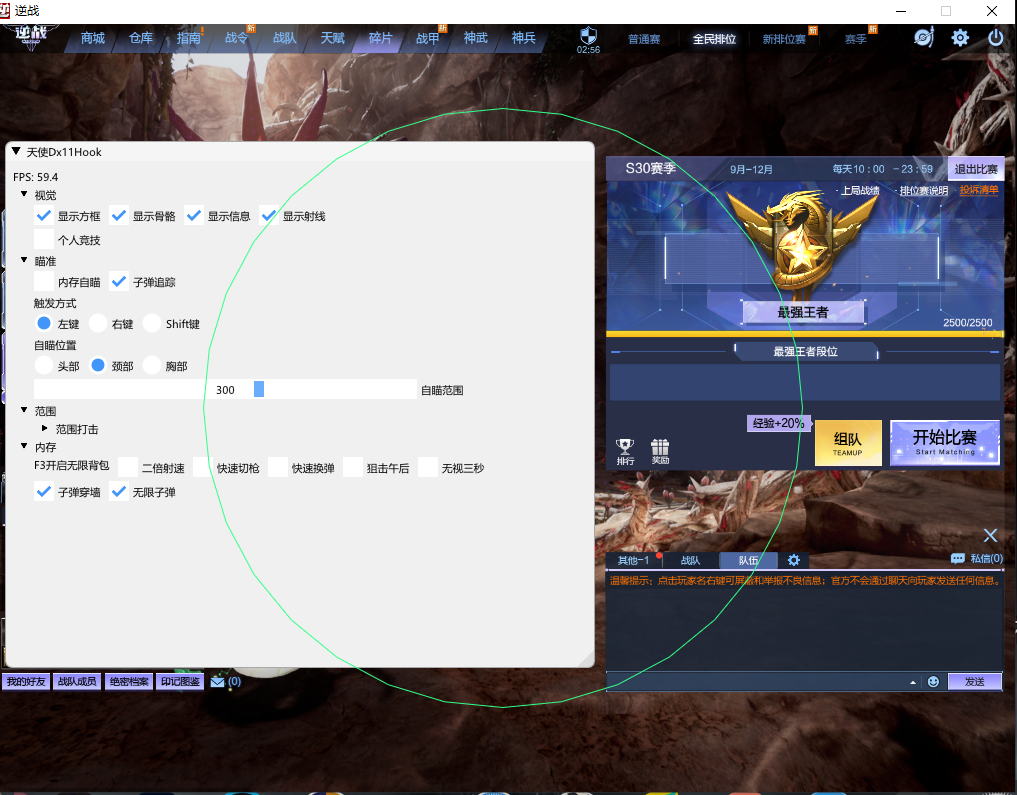Collapse the 视觉 section
Image resolution: width=1017 pixels, height=795 pixels.
pyautogui.click(x=25, y=194)
